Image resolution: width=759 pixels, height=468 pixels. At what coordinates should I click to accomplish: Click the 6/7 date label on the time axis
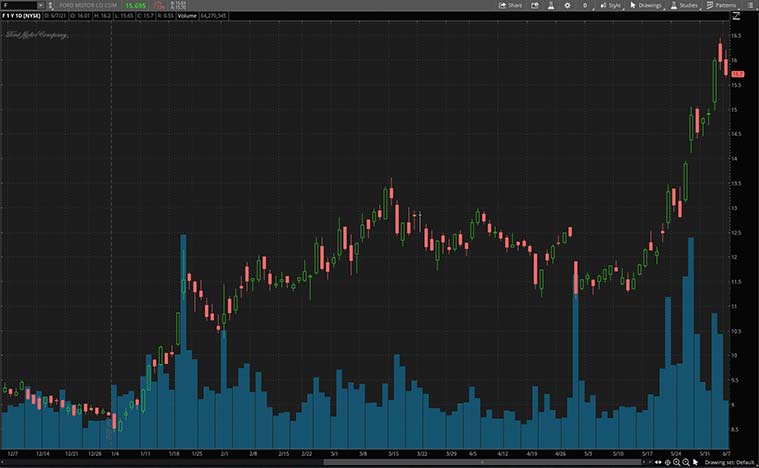coord(727,453)
